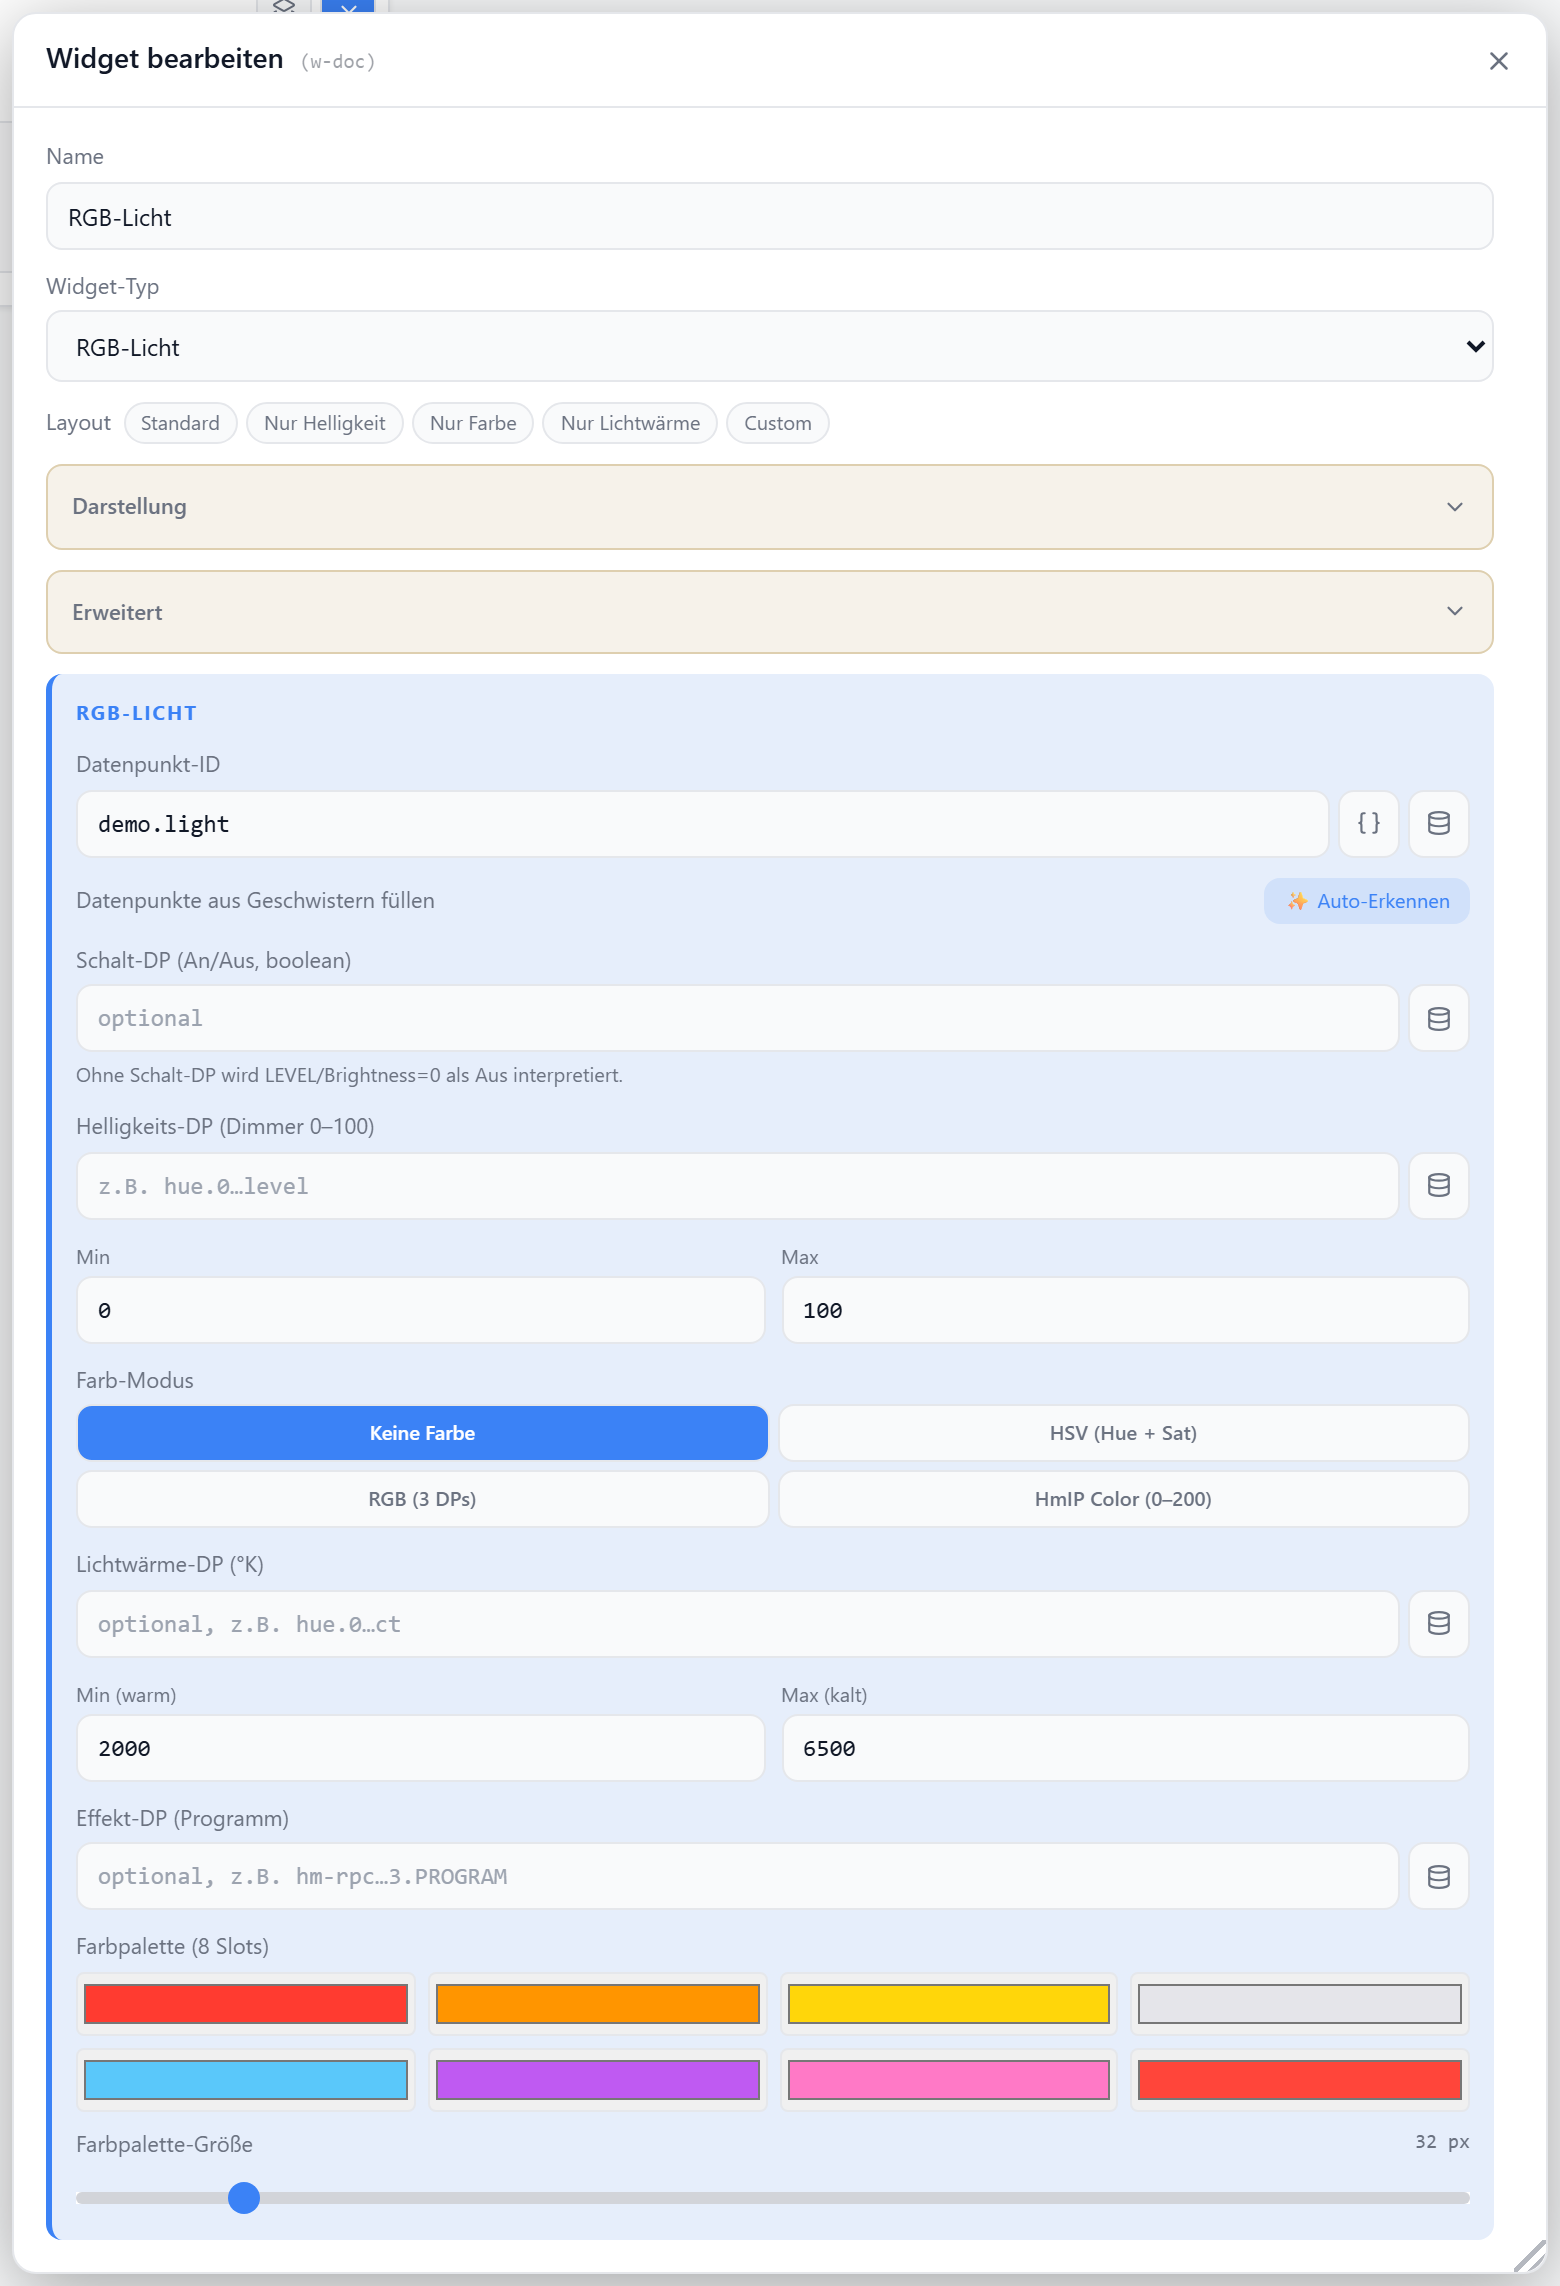Select RGB (3 DPs) color mode
The height and width of the screenshot is (2286, 1560).
[422, 1499]
